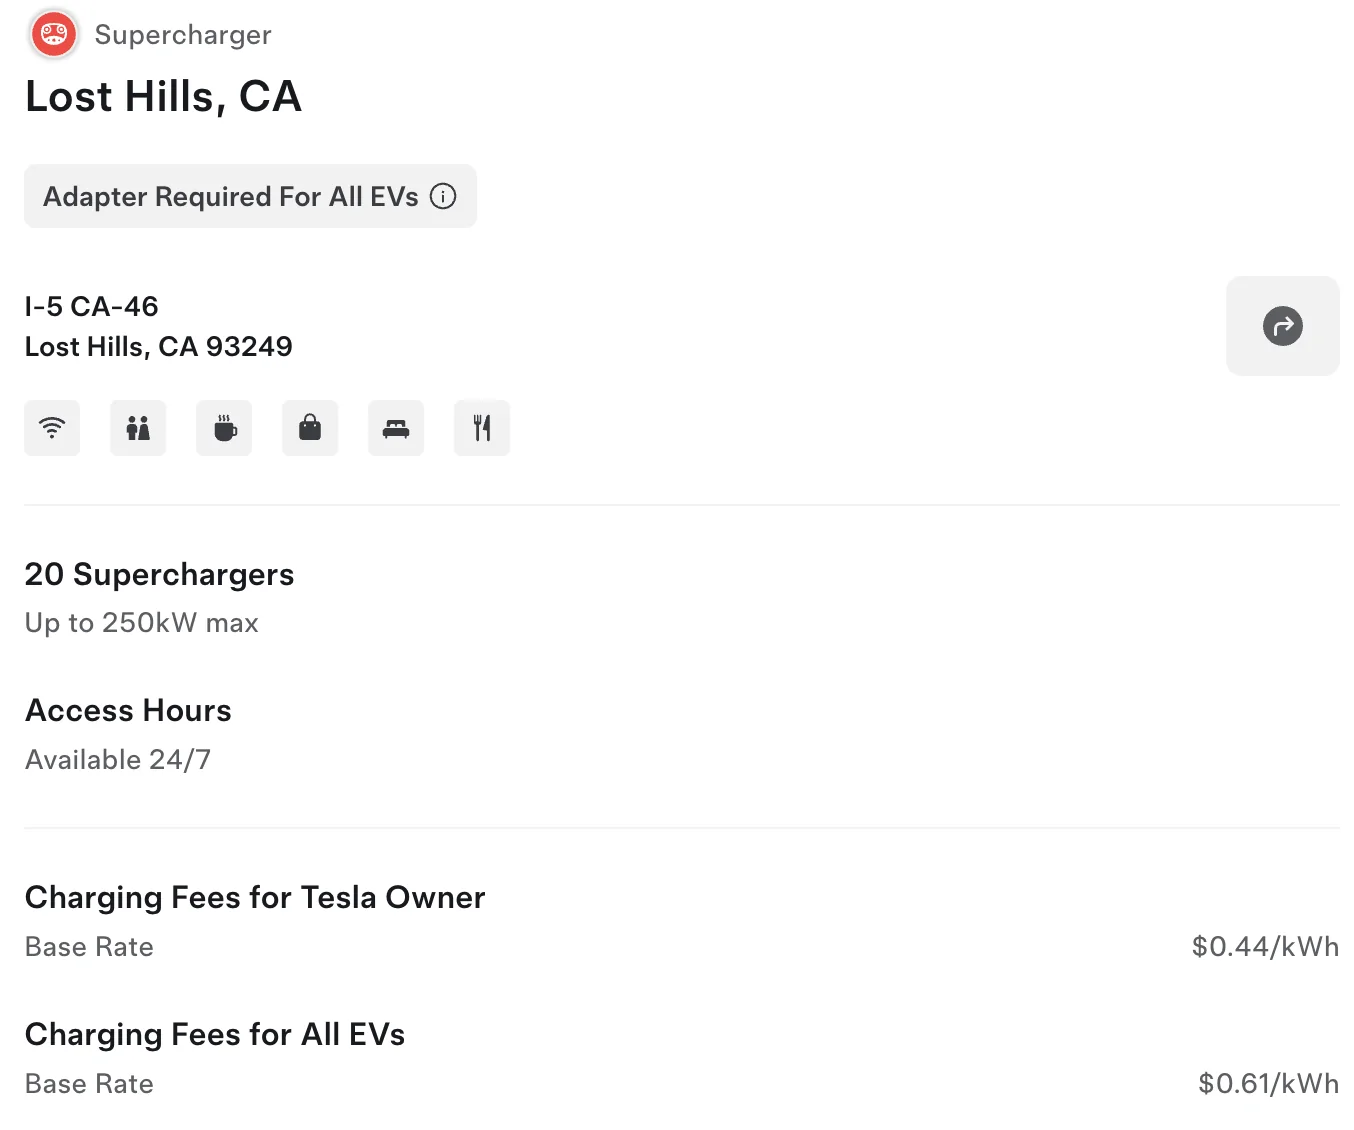Click the red Supercharger logo icon
Viewport: 1354px width, 1130px height.
tap(54, 35)
